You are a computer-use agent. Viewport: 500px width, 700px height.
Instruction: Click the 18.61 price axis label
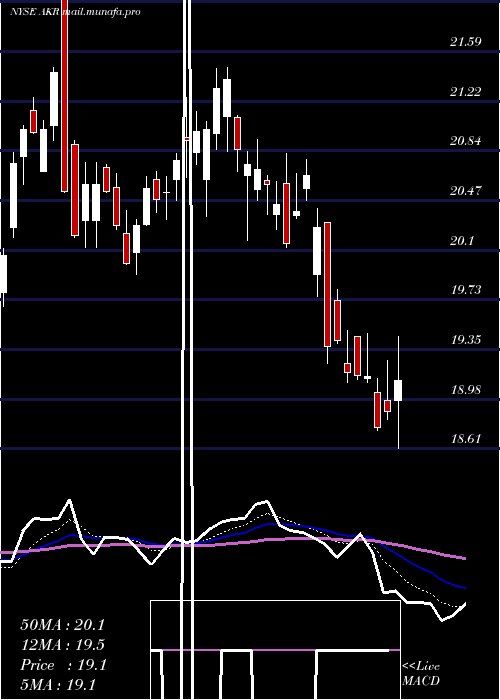[466, 439]
